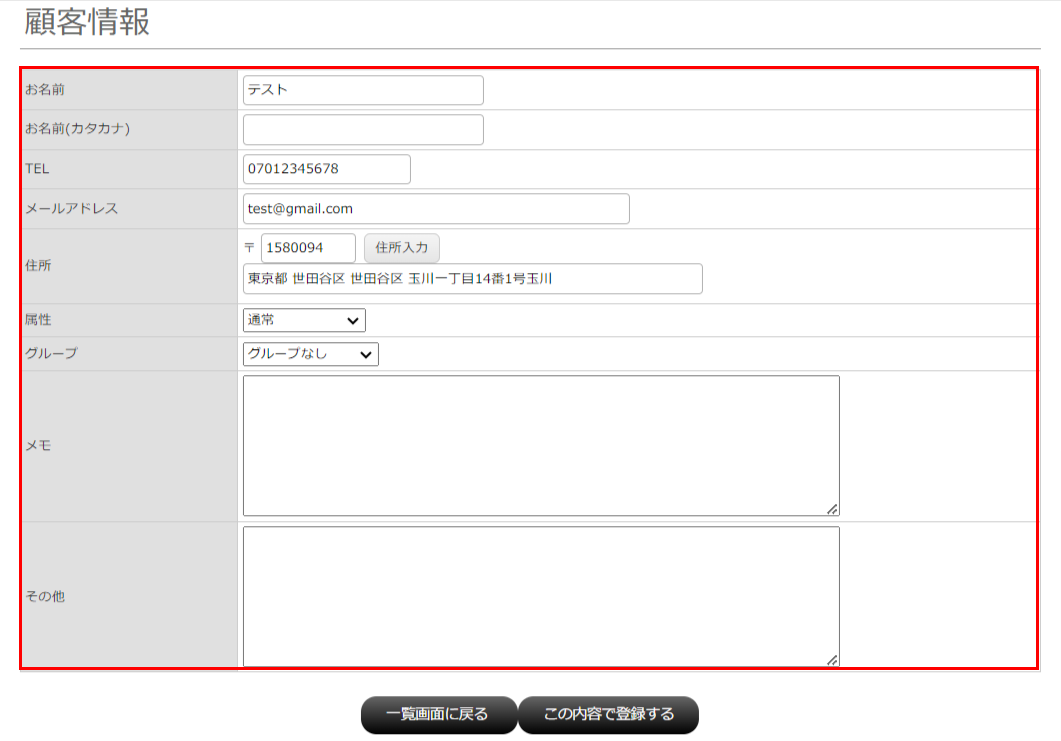
Task: Open the 属性 dropdown showing 通常
Action: tap(304, 320)
